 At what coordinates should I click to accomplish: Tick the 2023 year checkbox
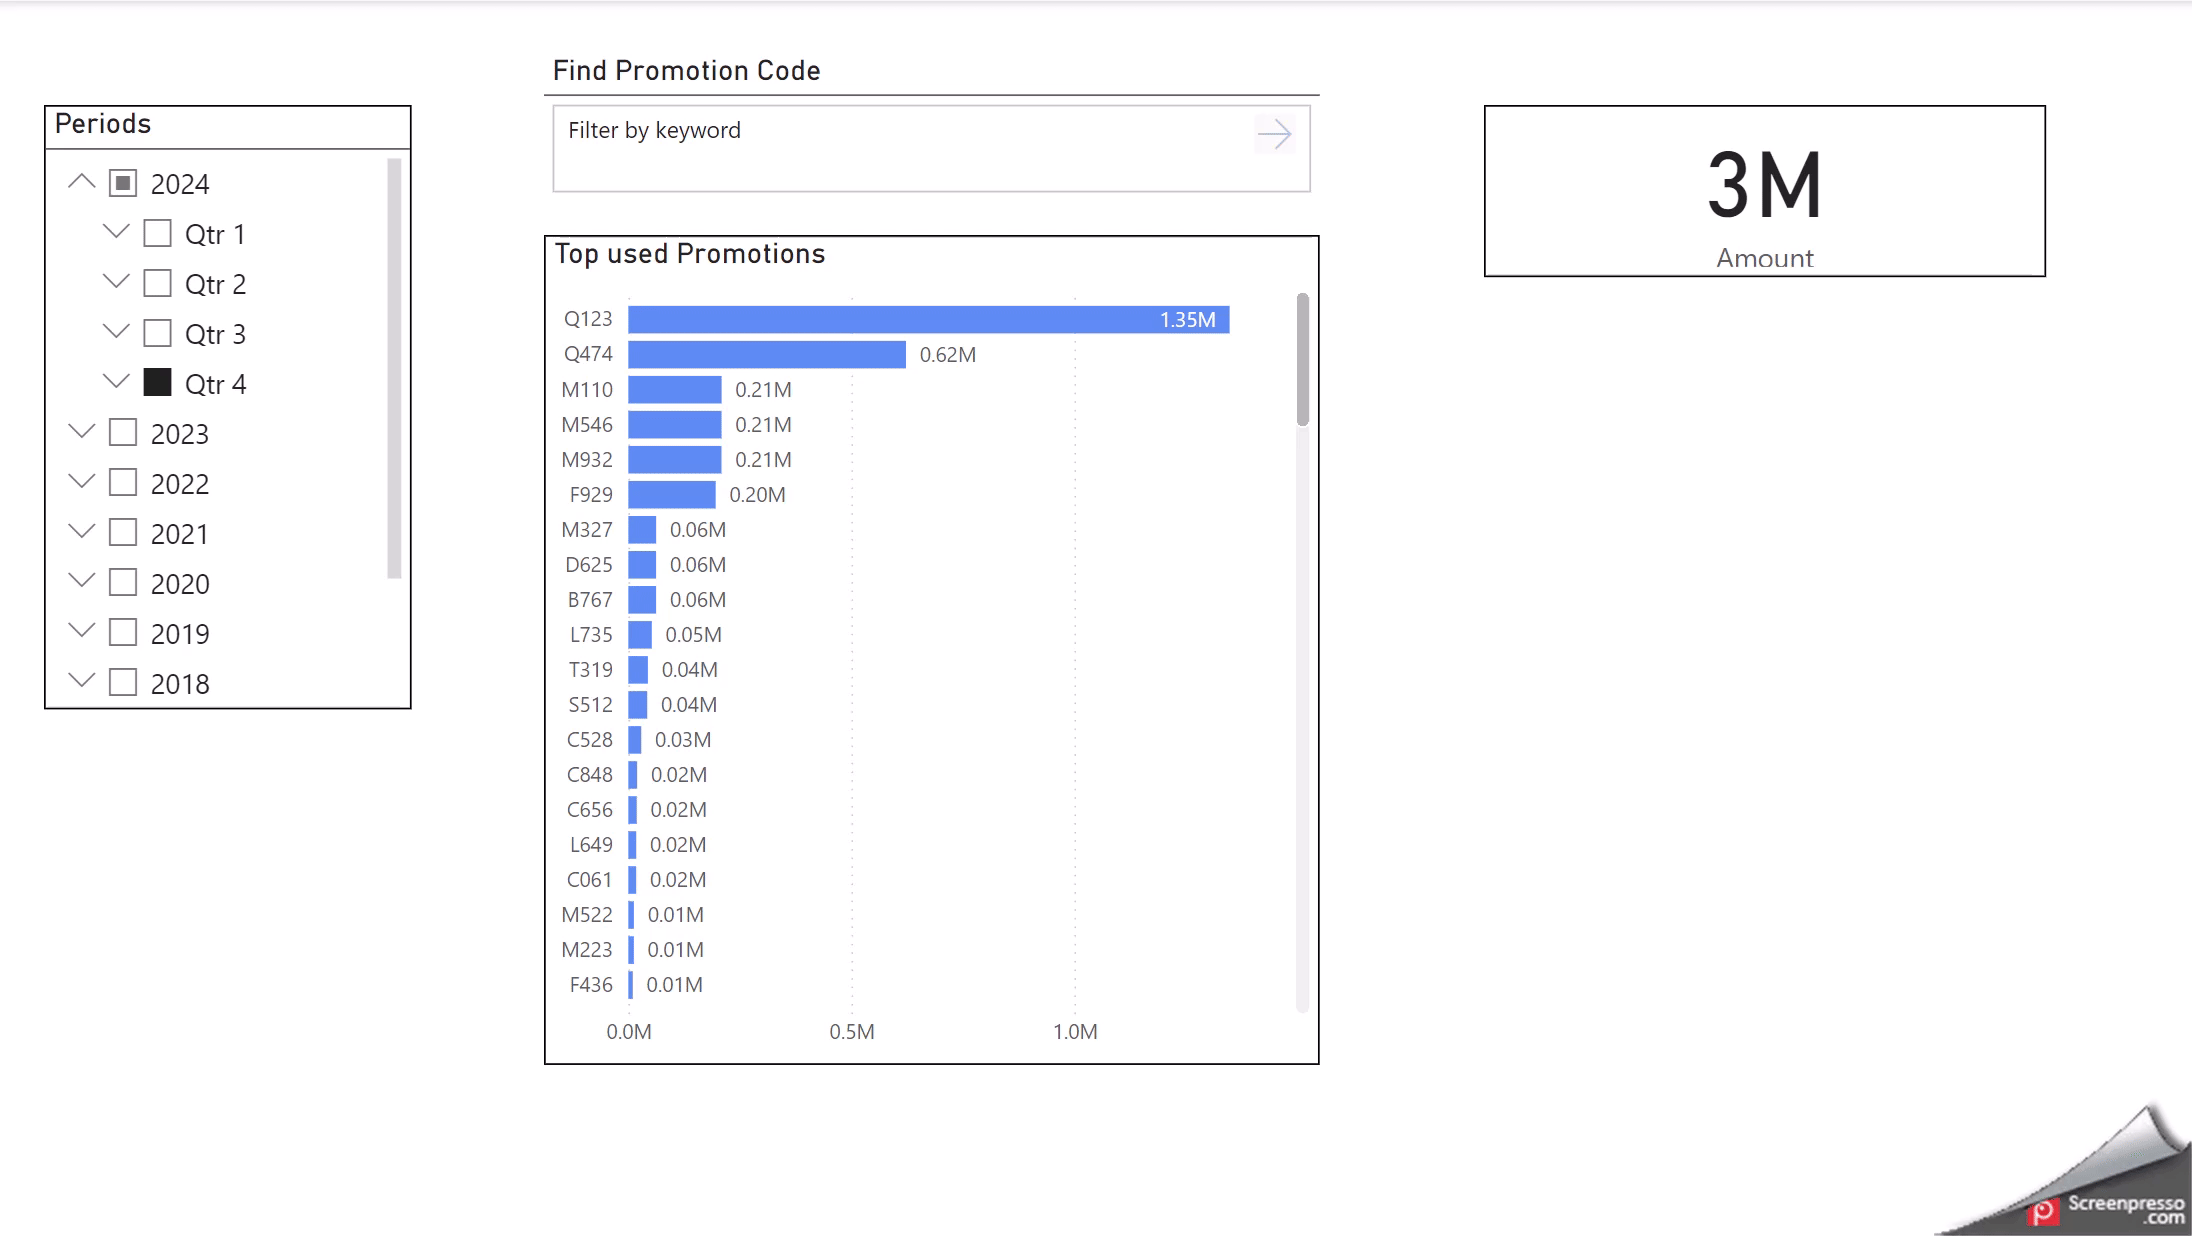pyautogui.click(x=123, y=433)
